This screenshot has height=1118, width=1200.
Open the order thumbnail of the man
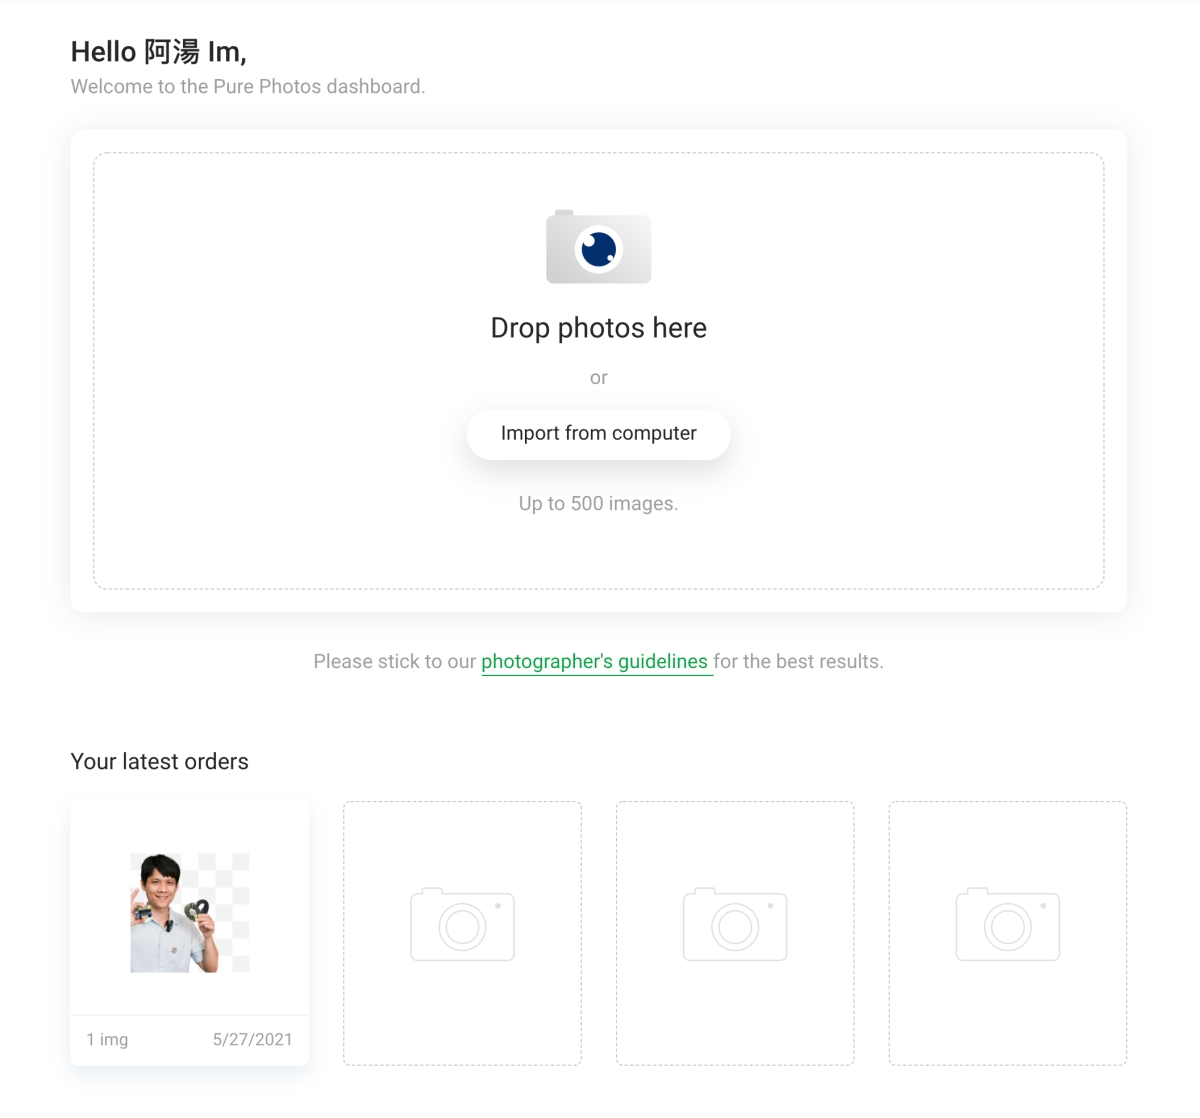click(189, 912)
